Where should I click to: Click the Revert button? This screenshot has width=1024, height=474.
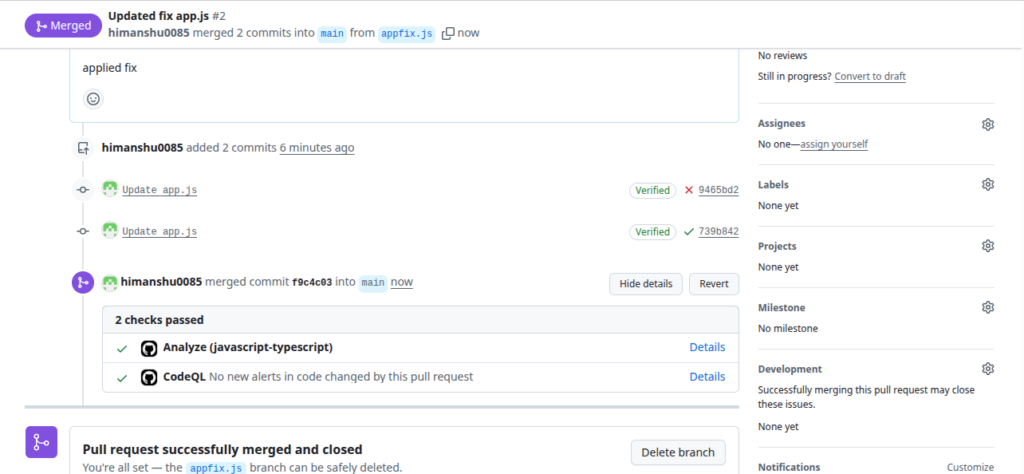(713, 284)
